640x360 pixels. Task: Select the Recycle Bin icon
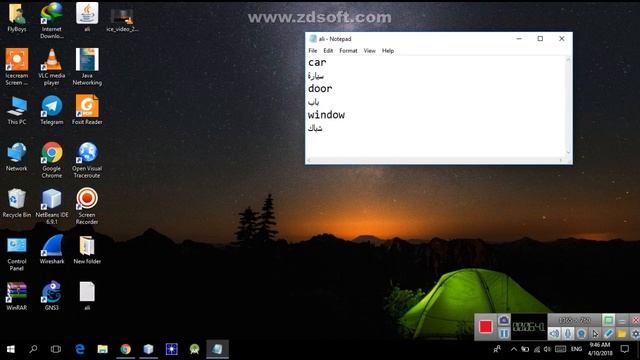coord(17,203)
